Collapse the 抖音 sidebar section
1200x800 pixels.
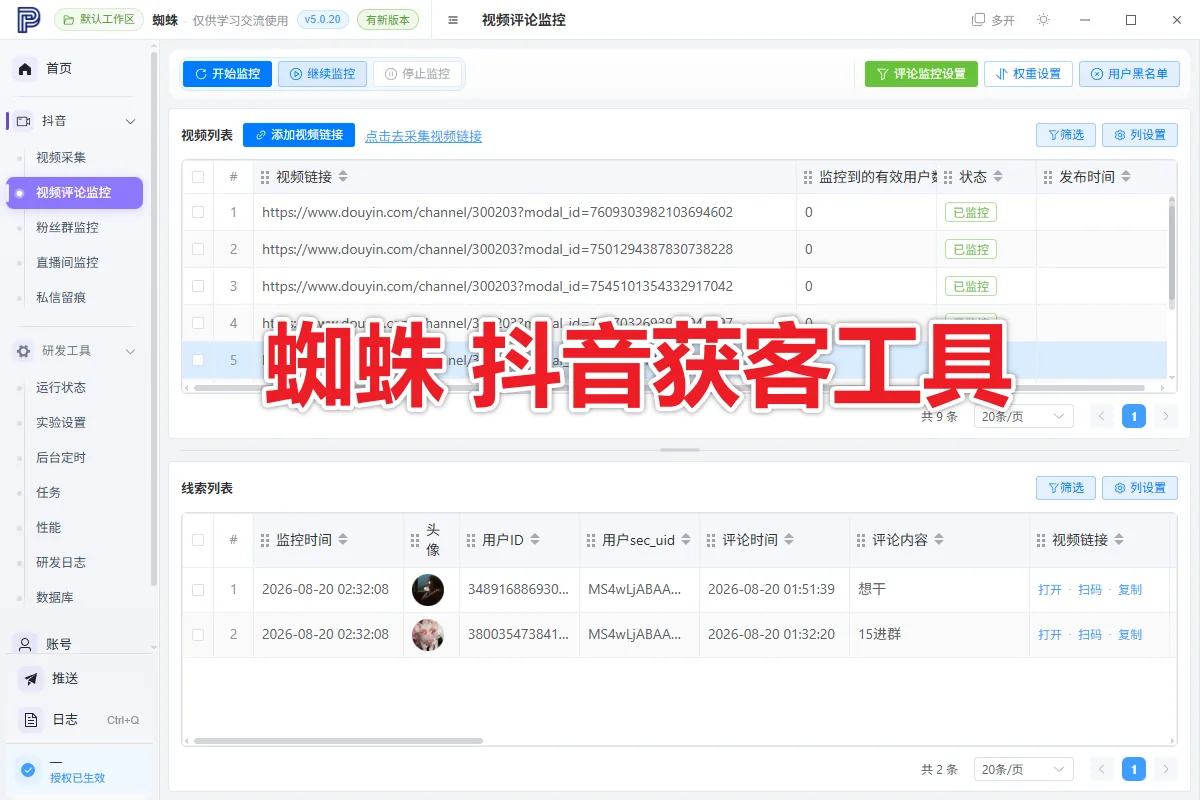[x=130, y=121]
